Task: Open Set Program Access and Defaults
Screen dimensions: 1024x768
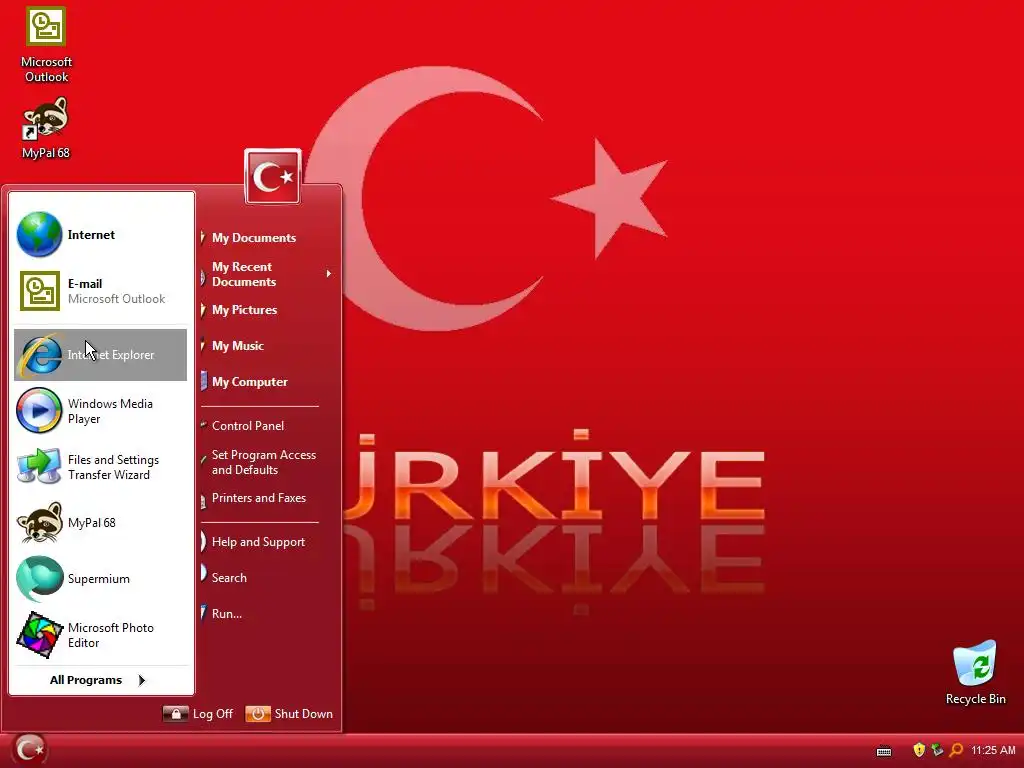Action: 263,462
